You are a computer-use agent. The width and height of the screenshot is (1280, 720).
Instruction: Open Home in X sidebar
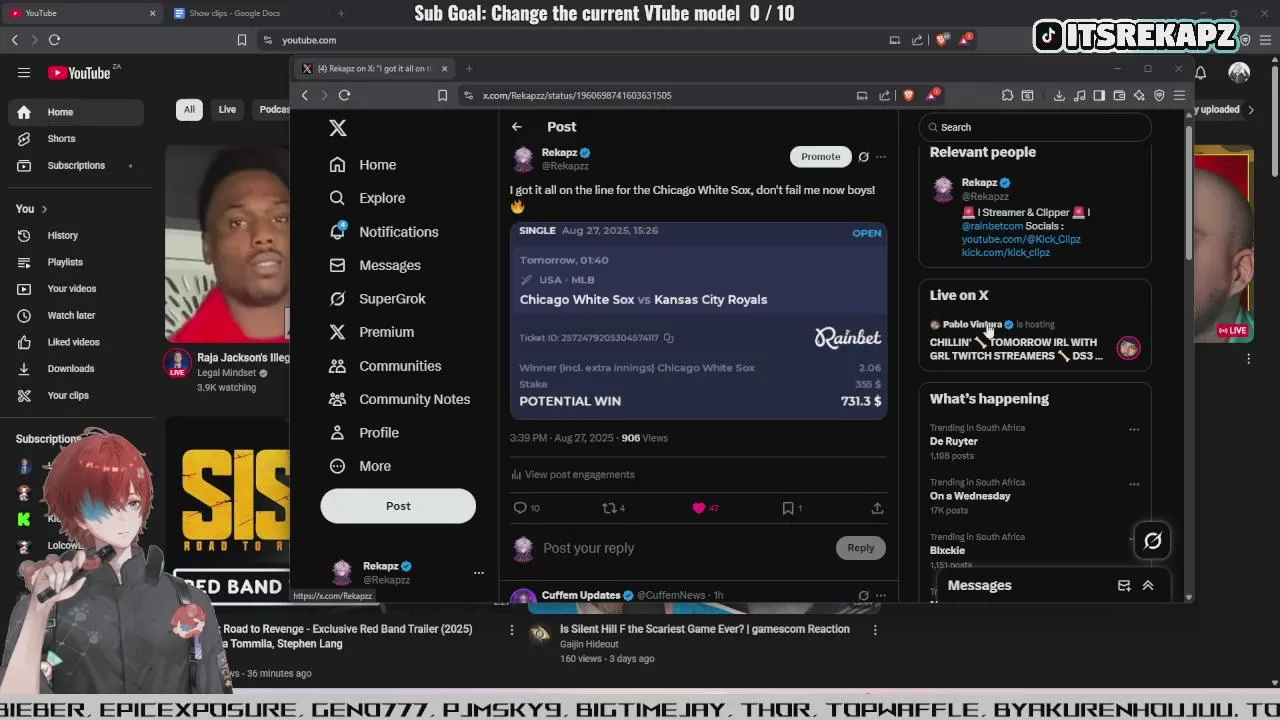(363, 165)
